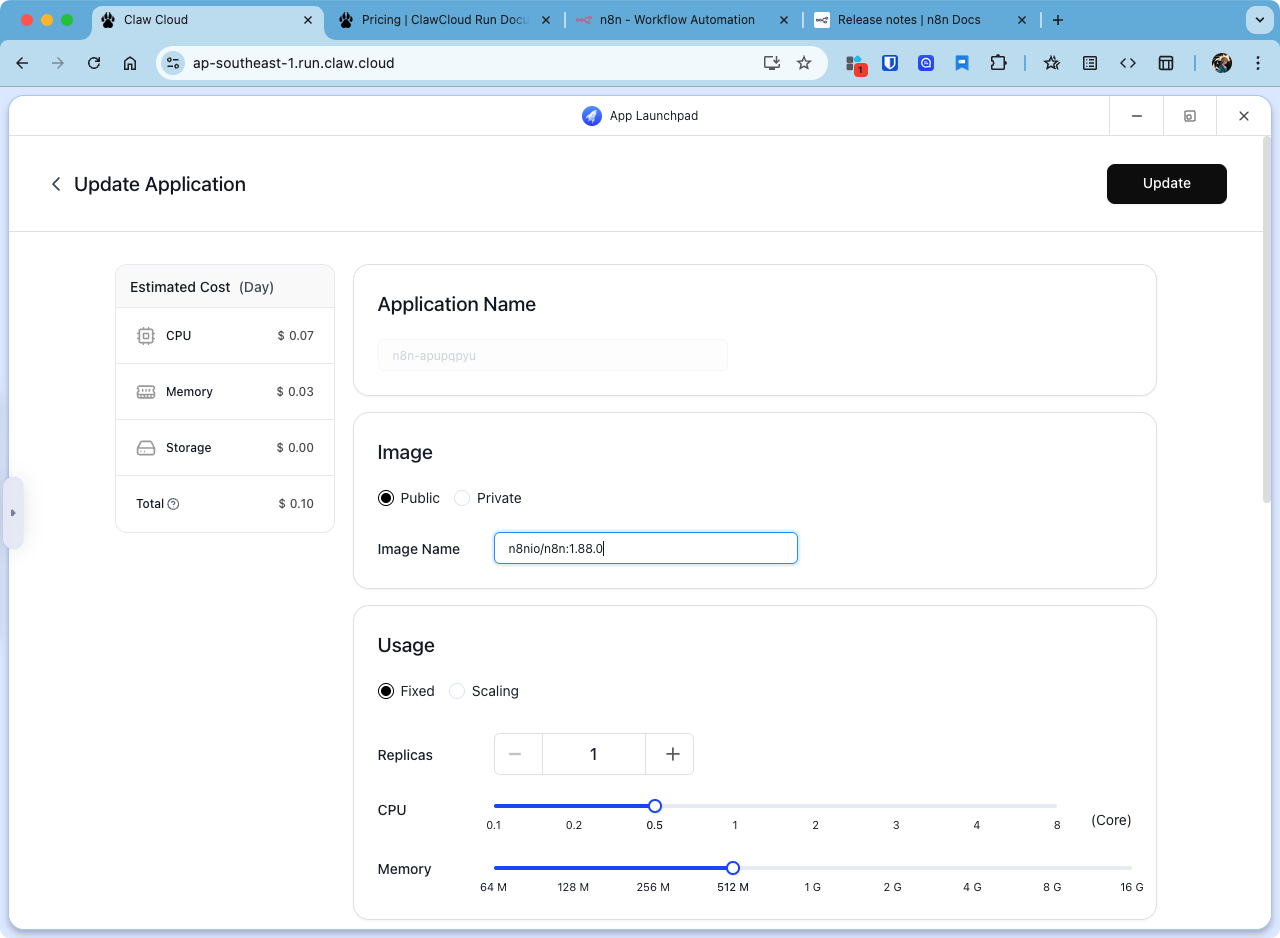The image size is (1280, 938).
Task: Click the help icon beside Total
Action: pyautogui.click(x=173, y=504)
